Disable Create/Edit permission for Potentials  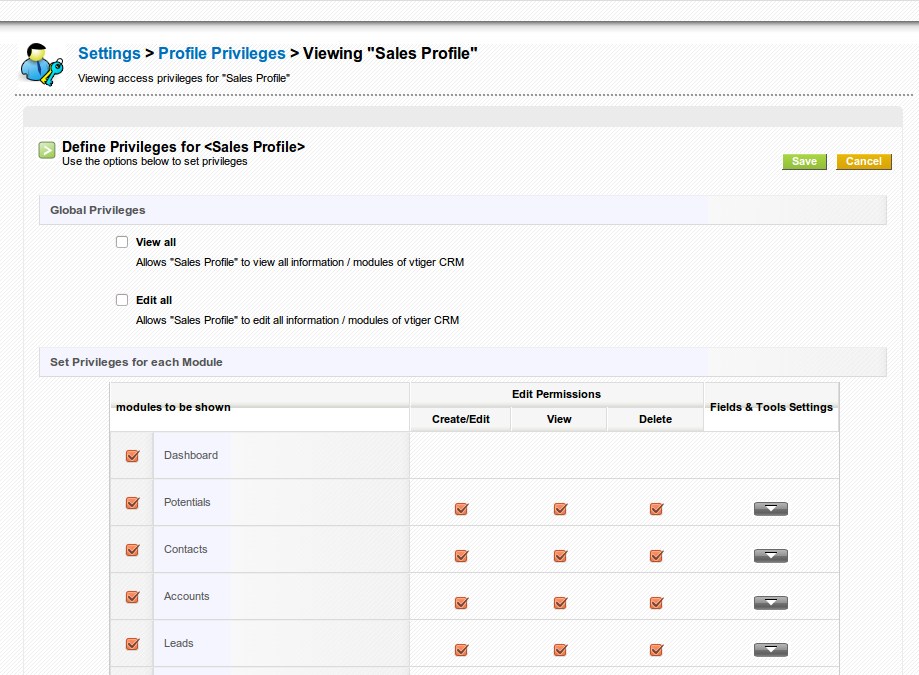pyautogui.click(x=461, y=509)
